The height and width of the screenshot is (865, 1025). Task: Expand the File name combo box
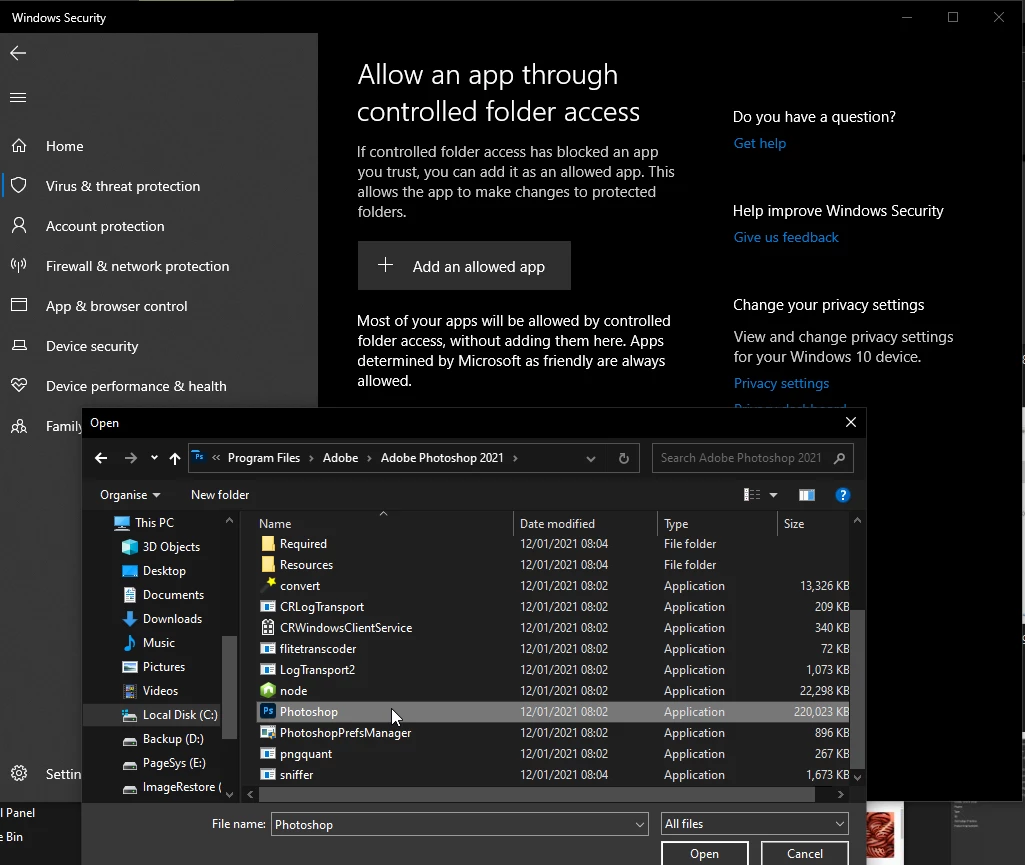click(x=640, y=824)
